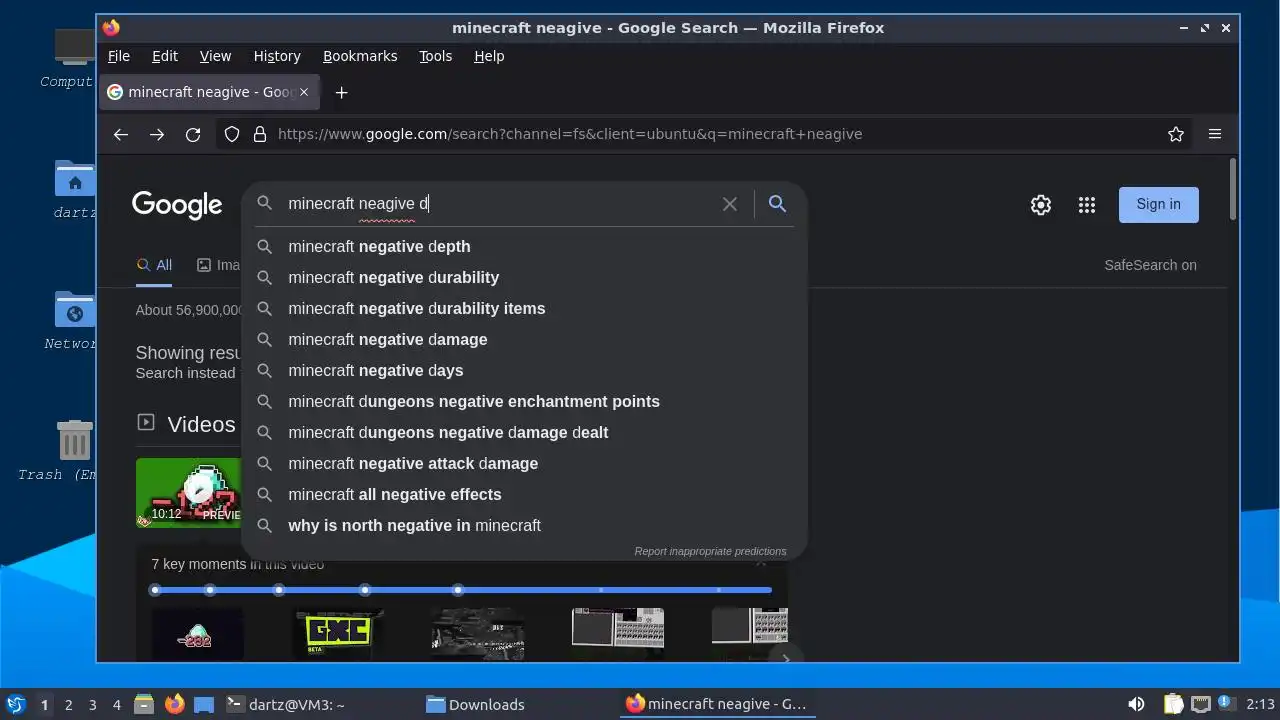Open the Edit menu
1280x720 pixels.
pos(165,56)
